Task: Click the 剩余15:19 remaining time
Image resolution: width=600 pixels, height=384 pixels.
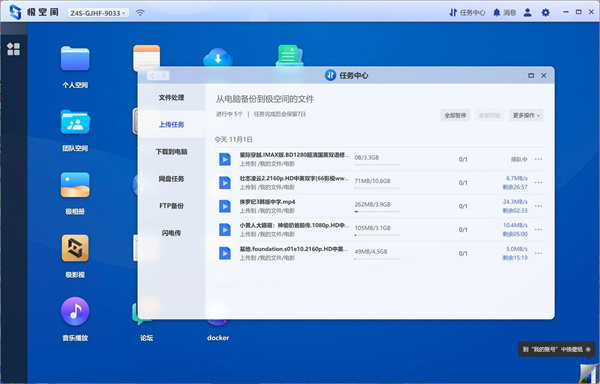Action: click(x=515, y=258)
